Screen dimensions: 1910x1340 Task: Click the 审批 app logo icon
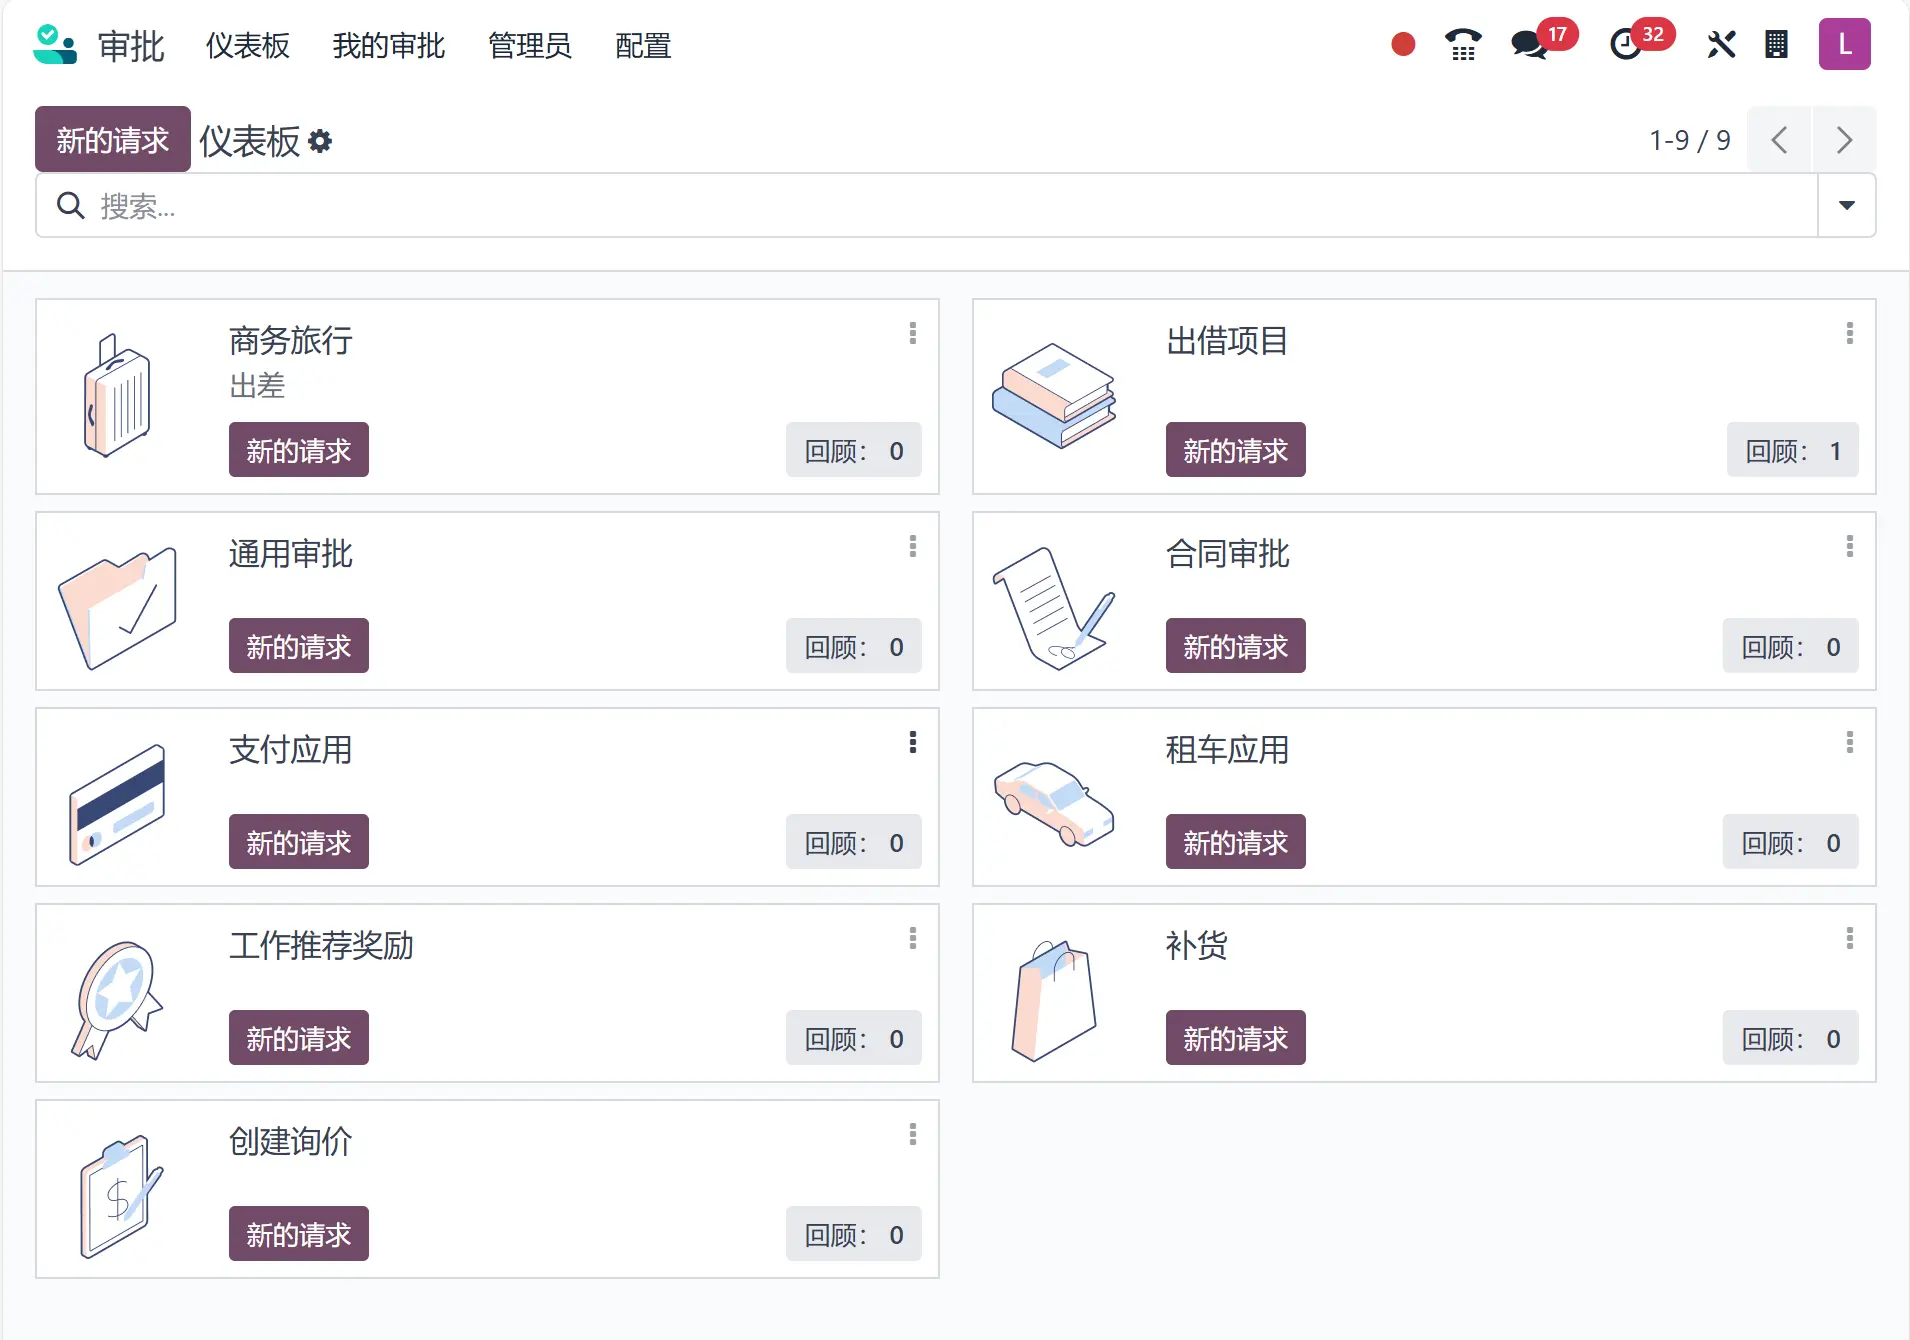54,45
